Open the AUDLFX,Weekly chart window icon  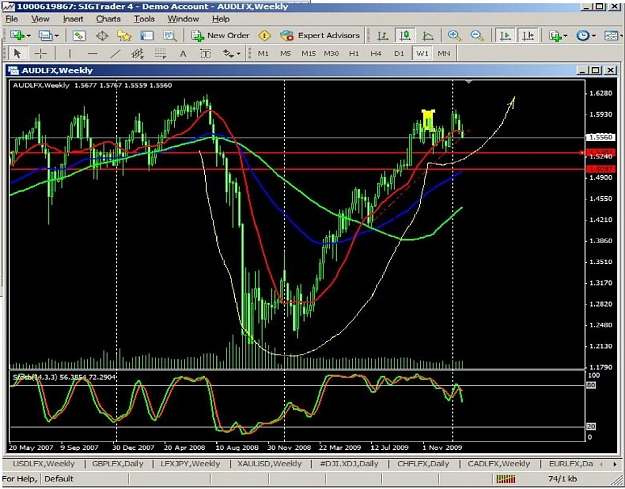pos(14,71)
